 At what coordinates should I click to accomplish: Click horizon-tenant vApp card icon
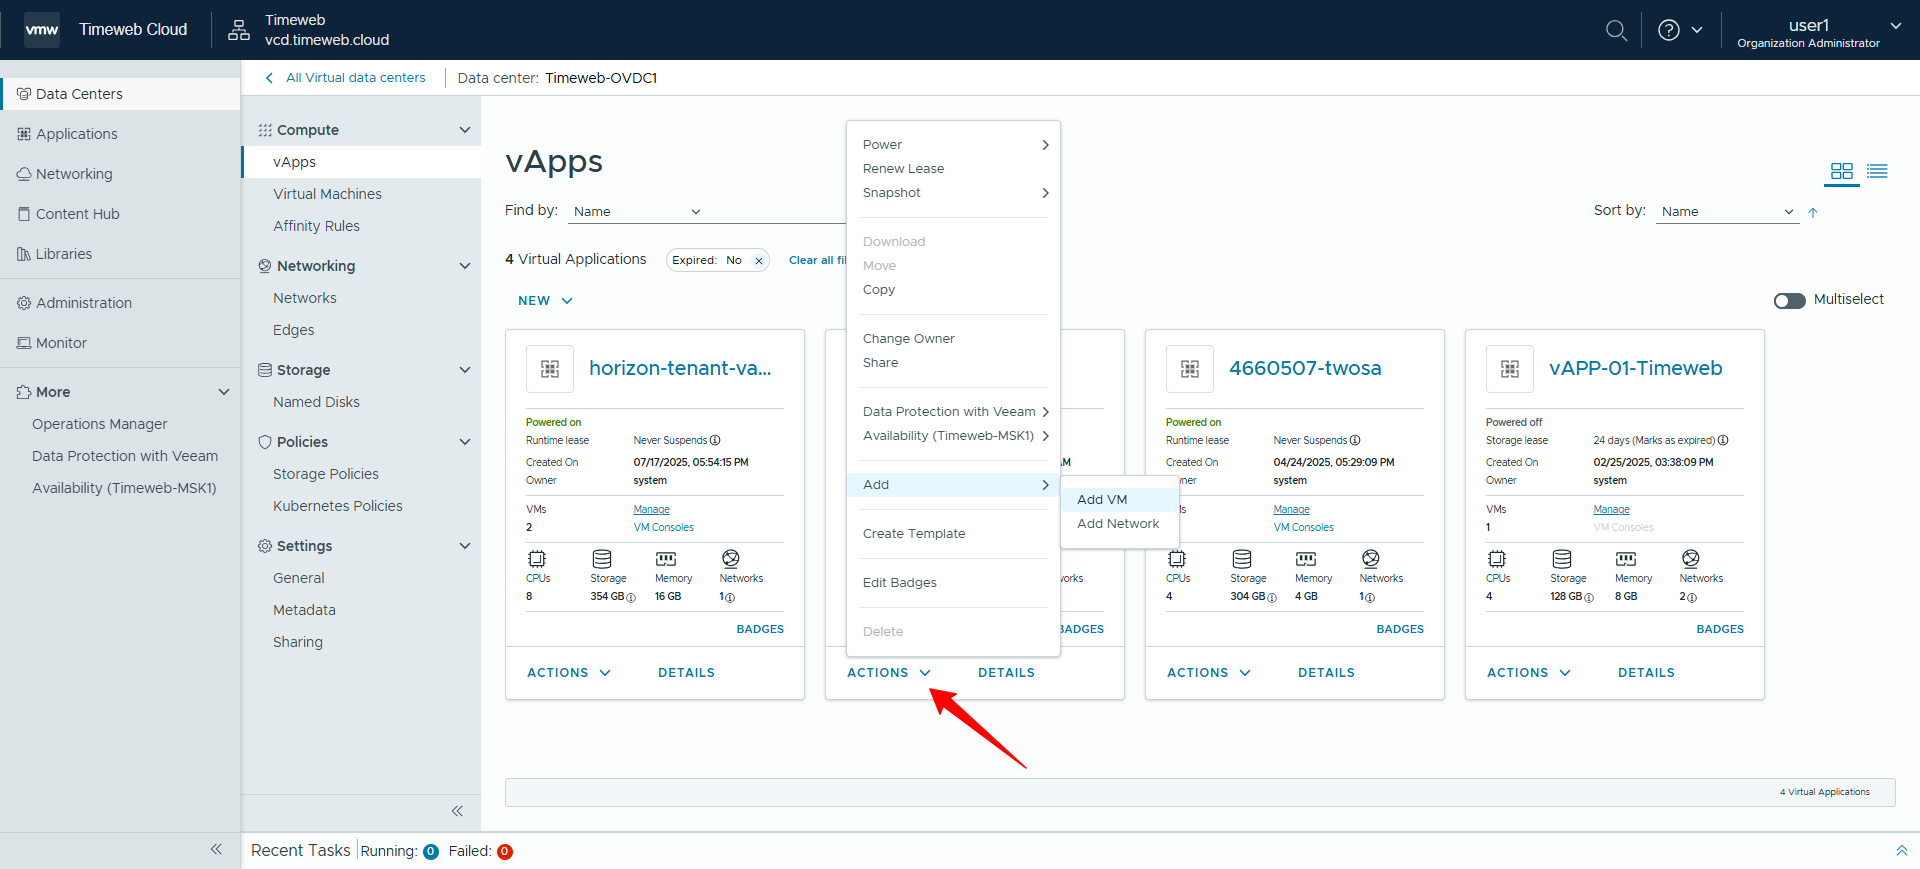[550, 369]
